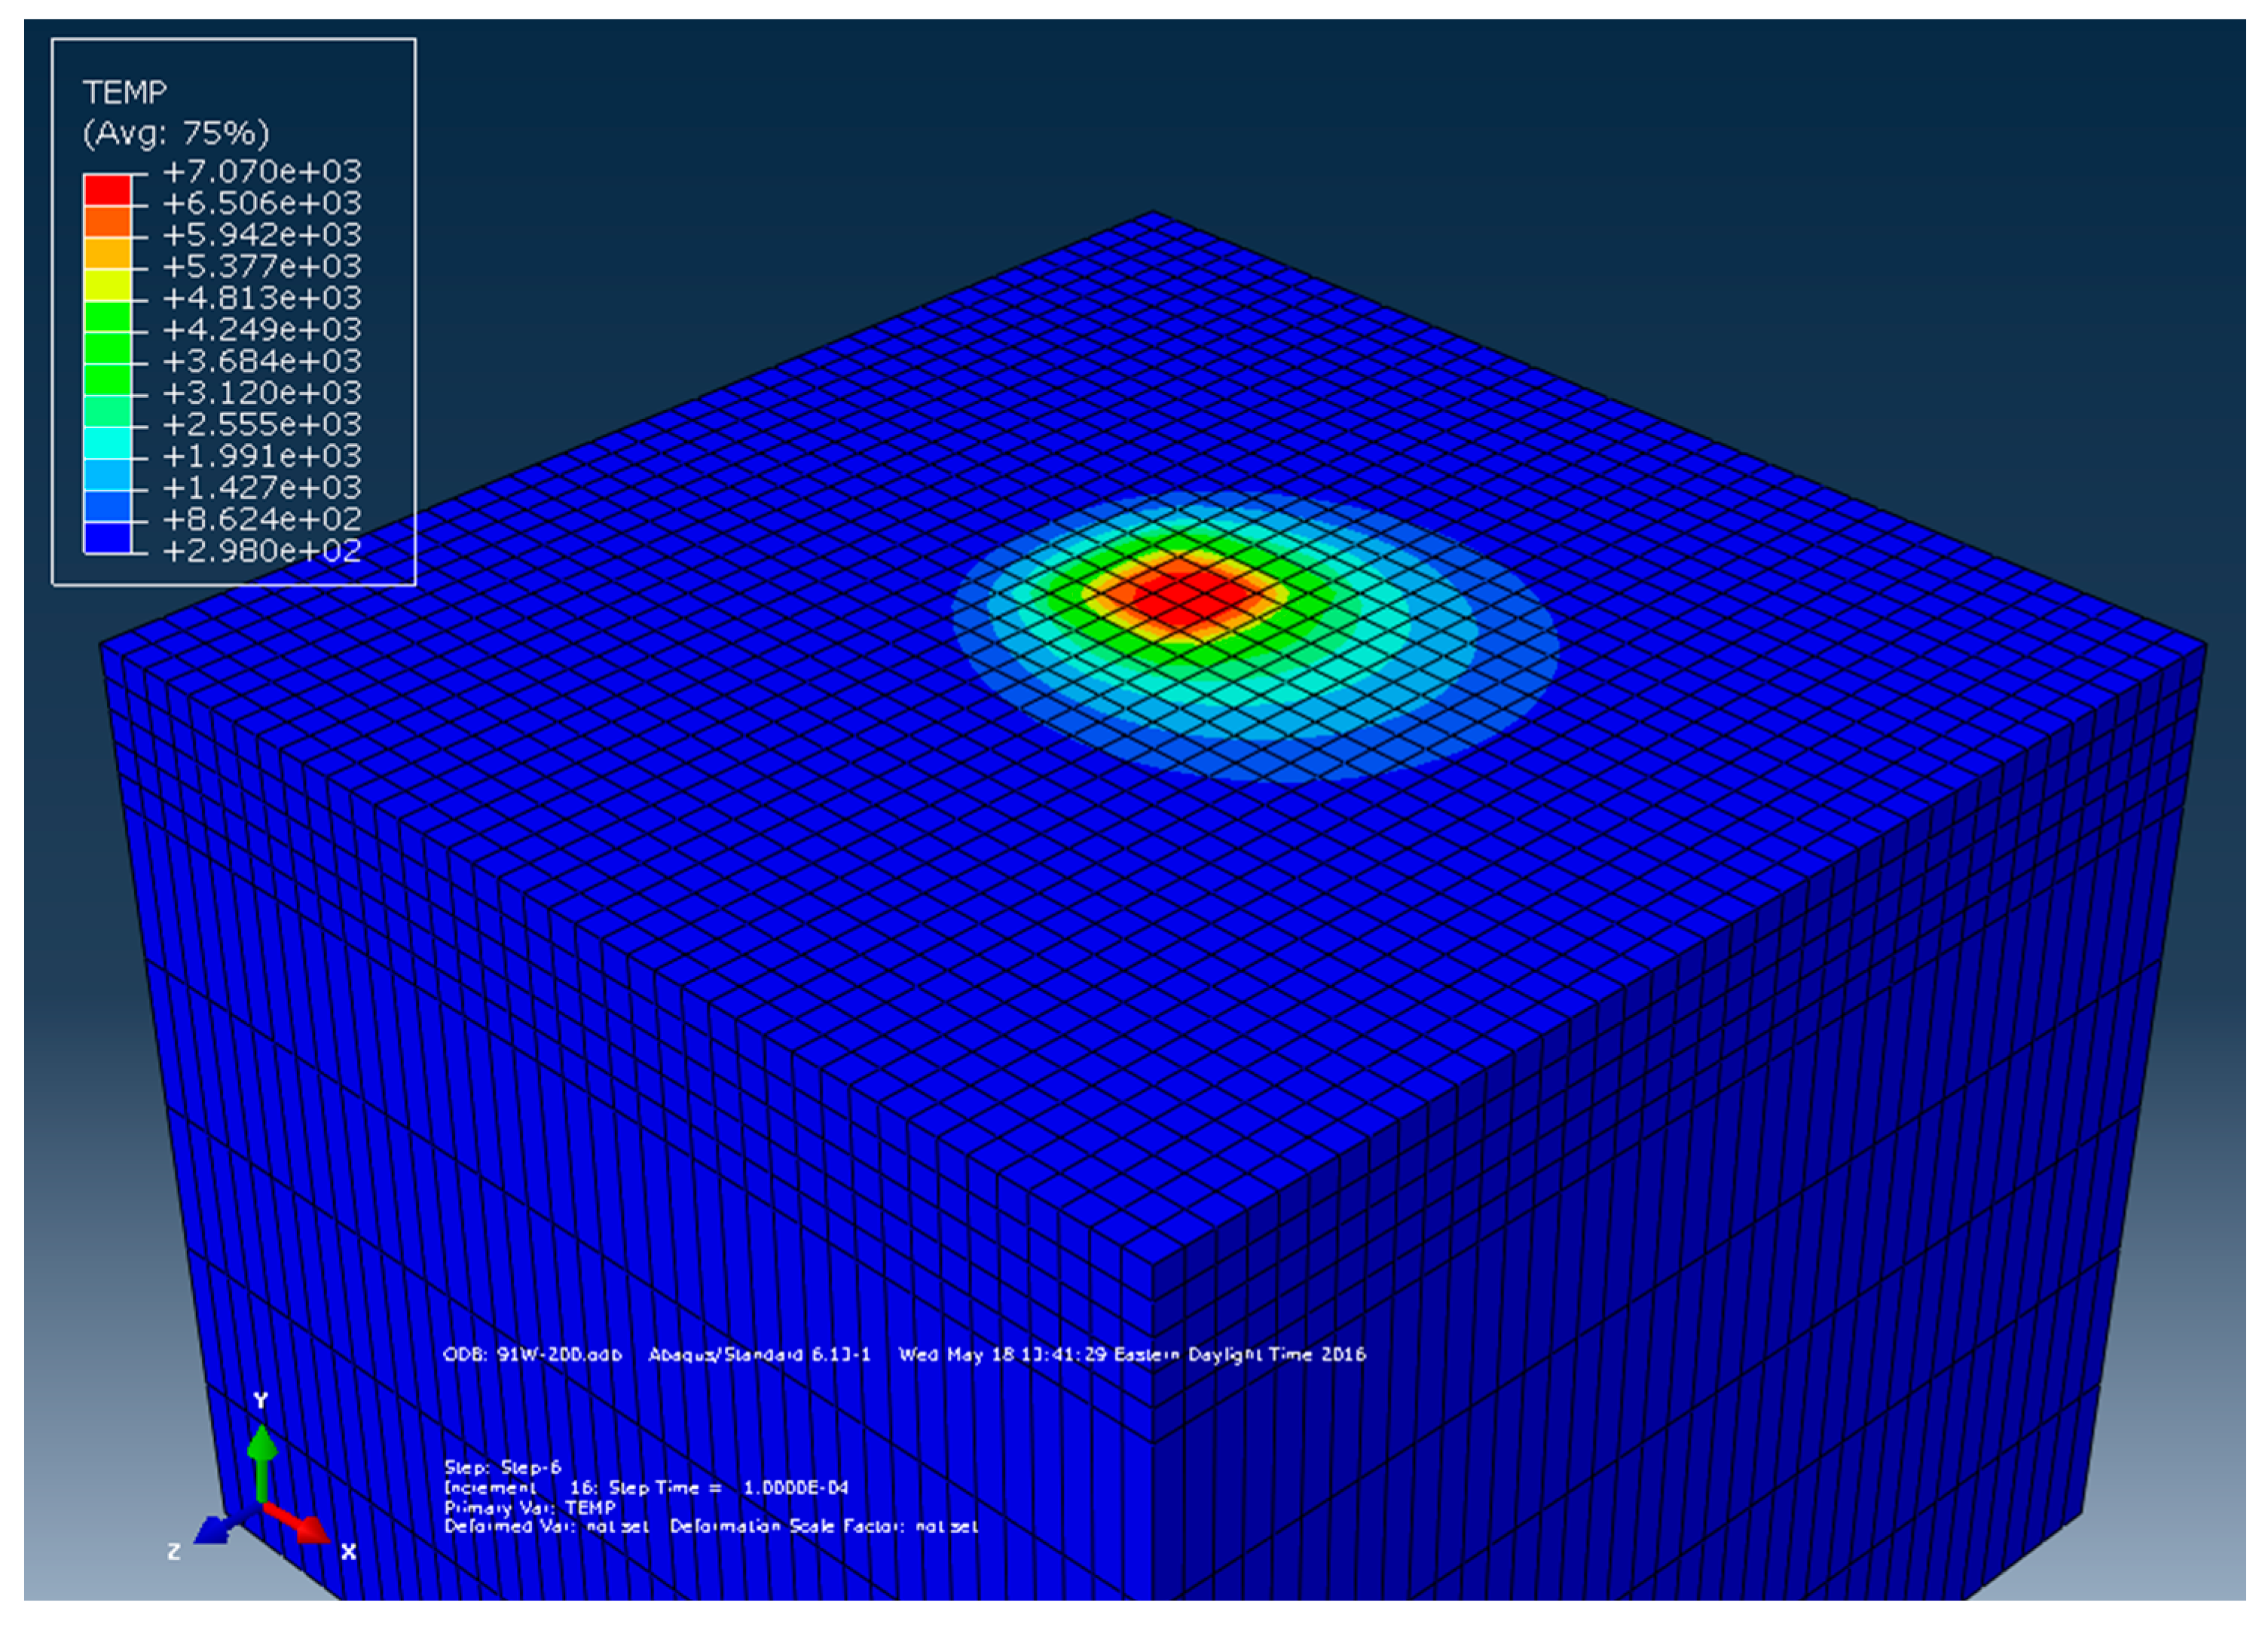2268x1627 pixels.
Task: Click legend value +3.120e+03
Action: pyautogui.click(x=262, y=393)
